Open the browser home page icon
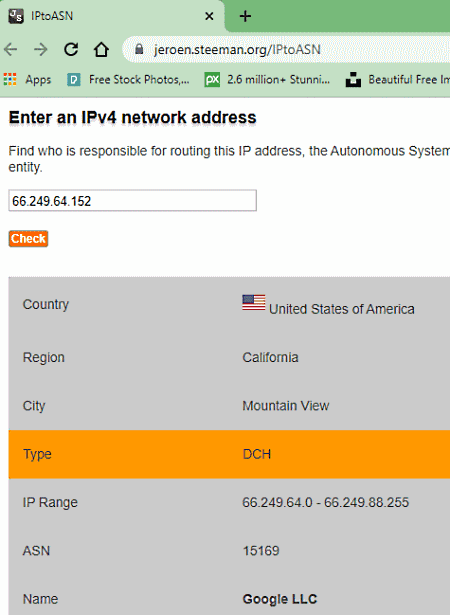Screen dimensions: 450x615 tap(101, 49)
